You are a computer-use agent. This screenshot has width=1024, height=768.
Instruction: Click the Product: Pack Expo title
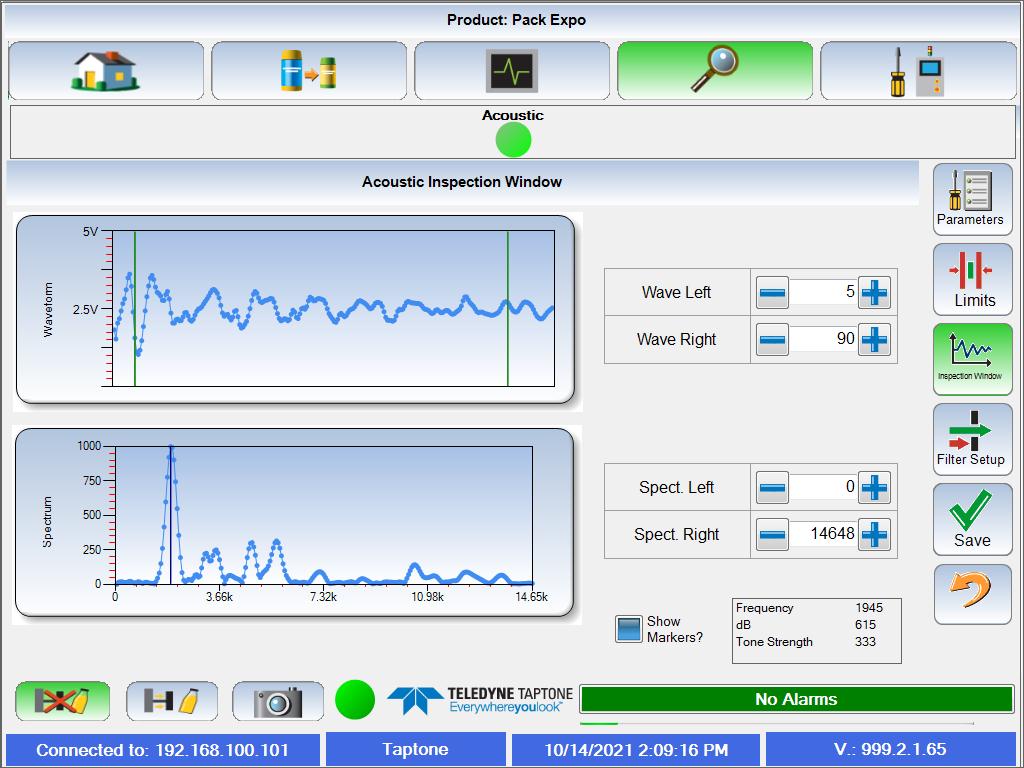click(516, 20)
